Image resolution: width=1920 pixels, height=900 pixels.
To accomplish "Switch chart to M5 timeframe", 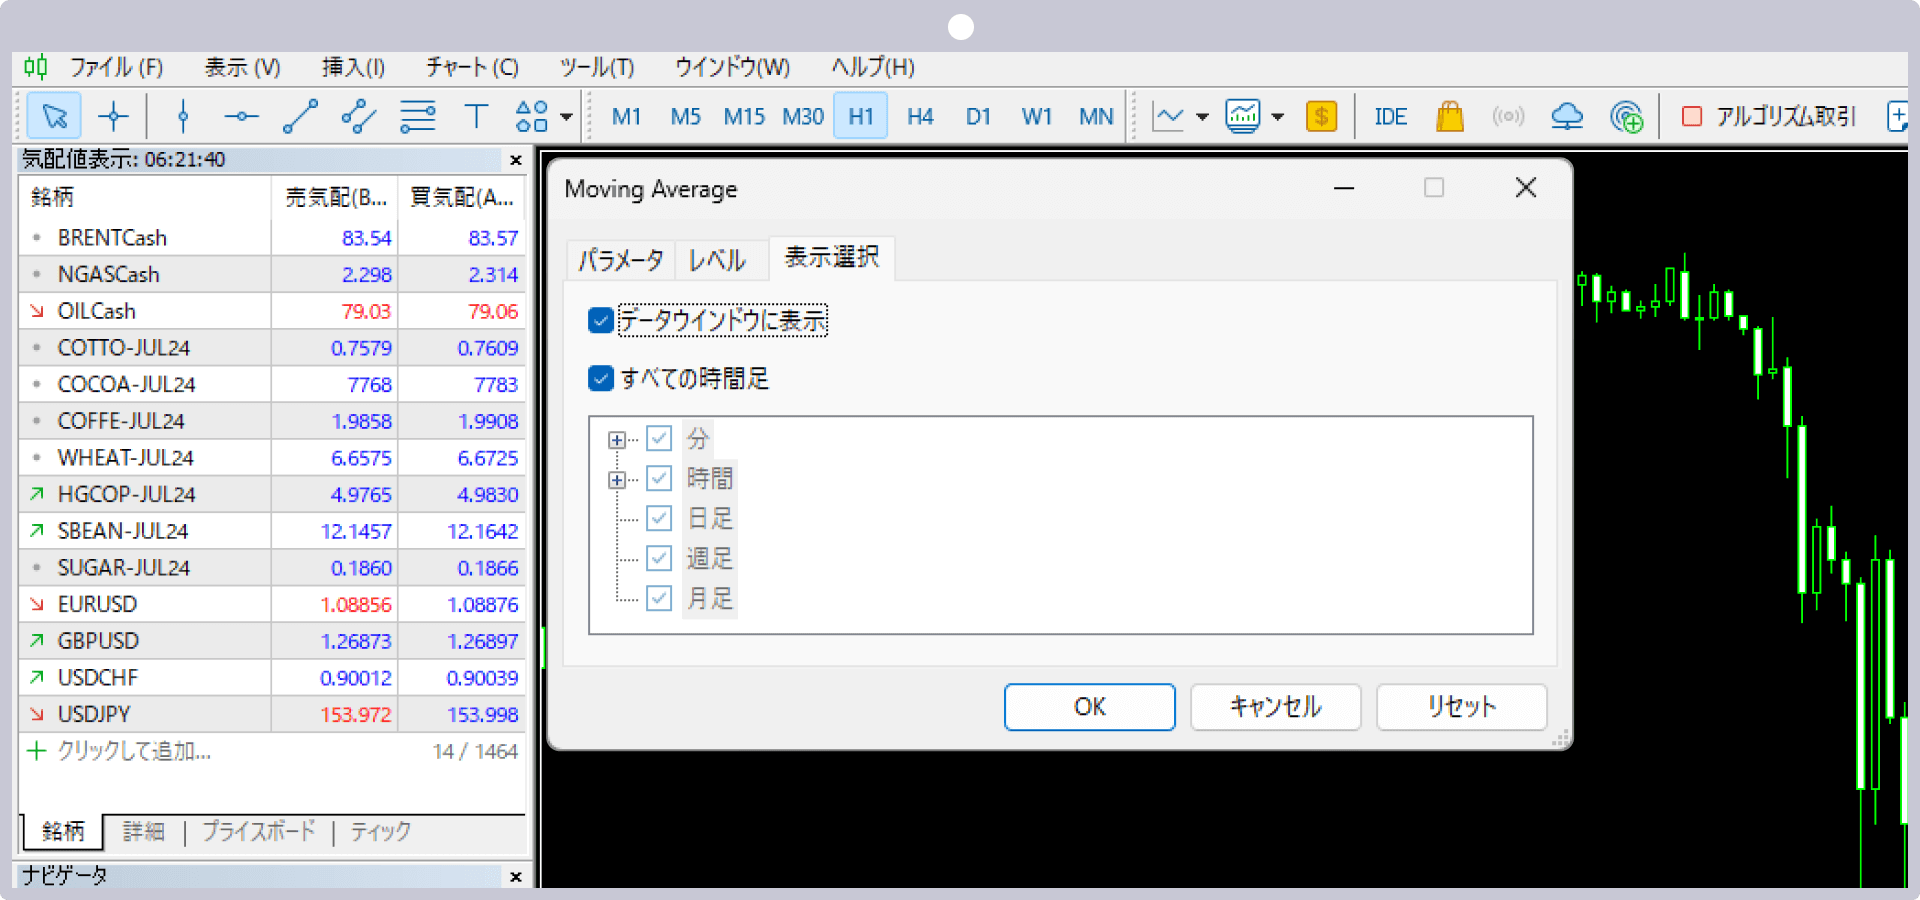I will [x=685, y=117].
